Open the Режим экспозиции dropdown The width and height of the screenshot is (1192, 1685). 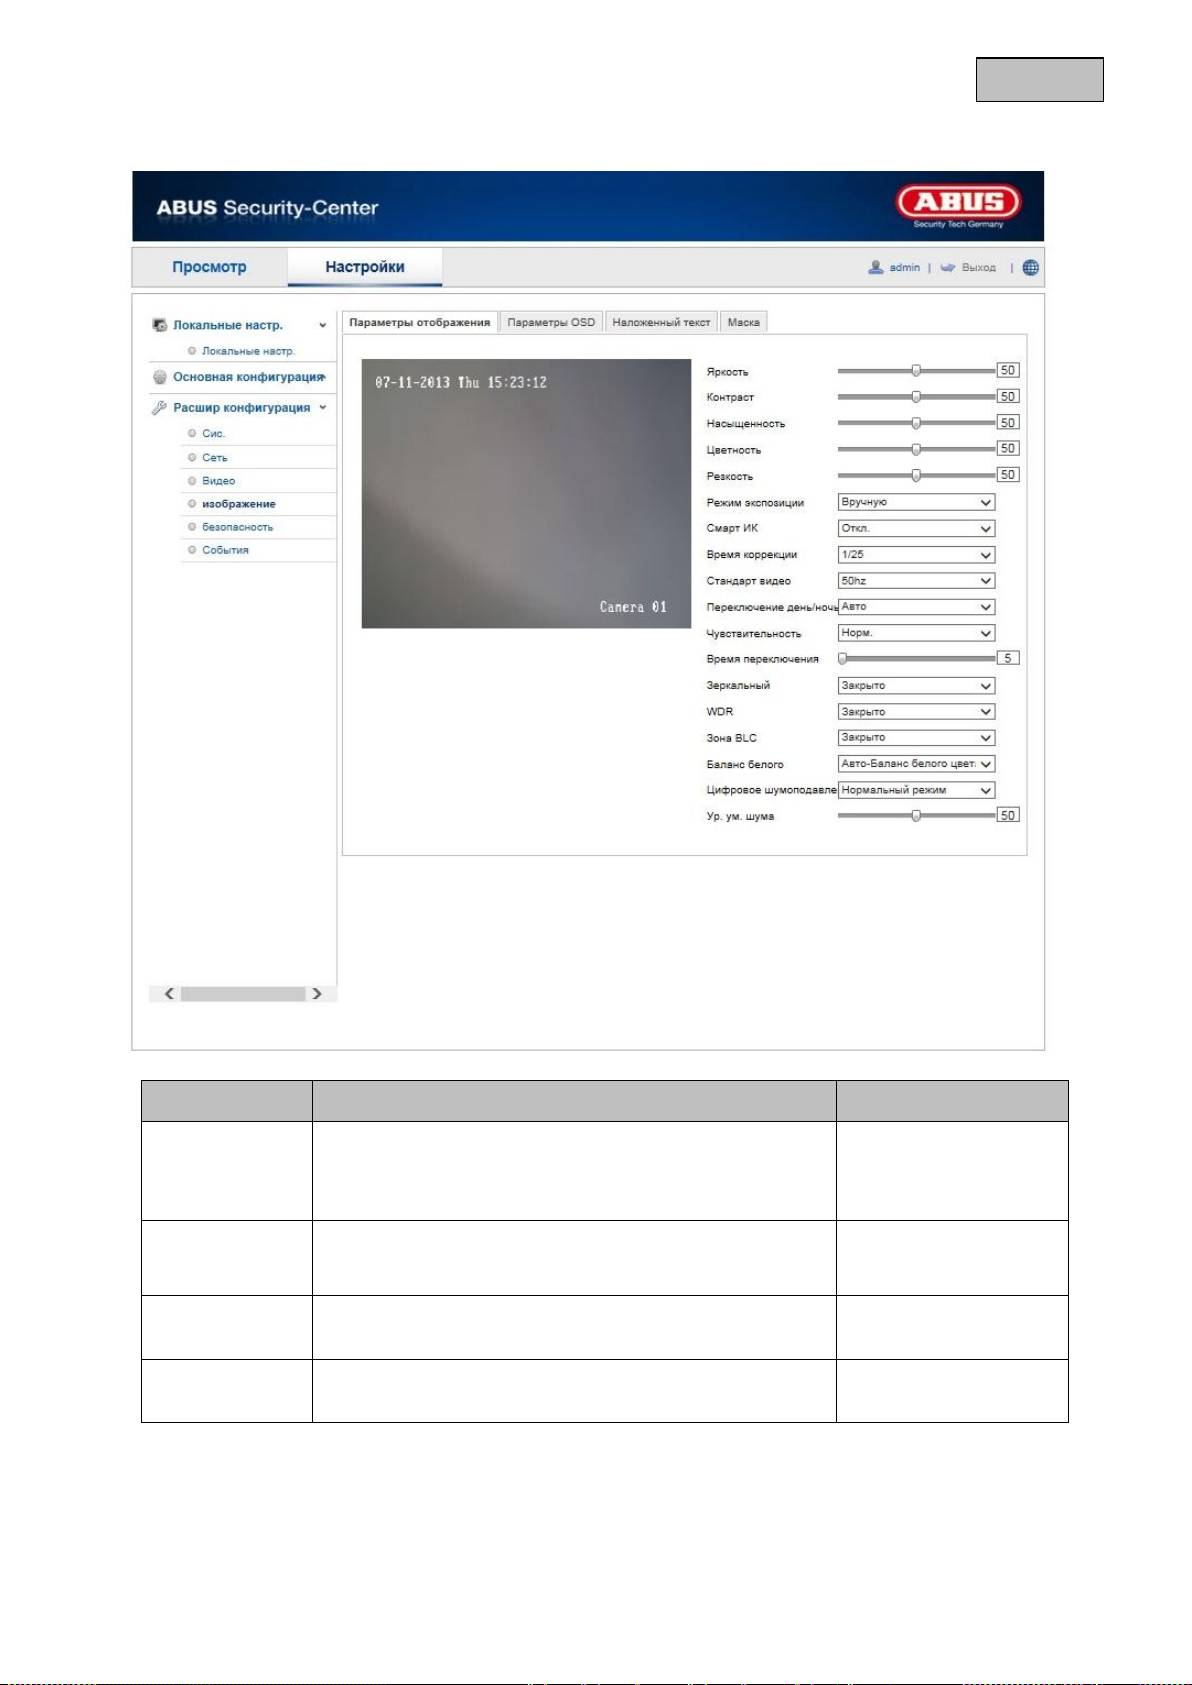point(916,502)
